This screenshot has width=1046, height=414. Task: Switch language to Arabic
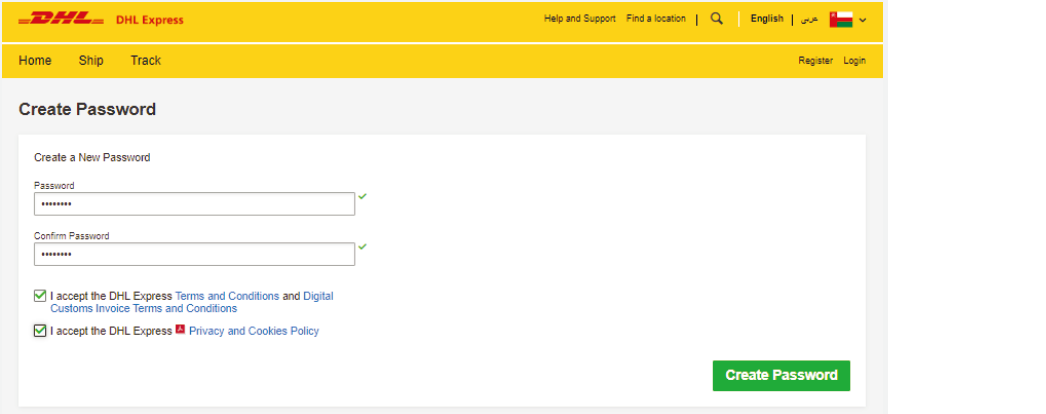pos(809,19)
